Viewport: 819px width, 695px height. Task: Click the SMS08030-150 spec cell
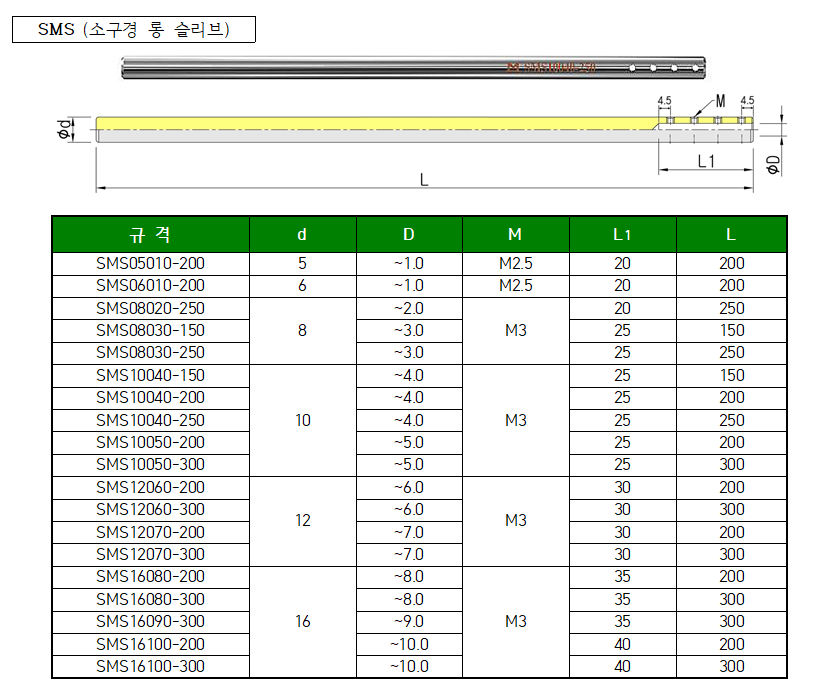click(150, 330)
